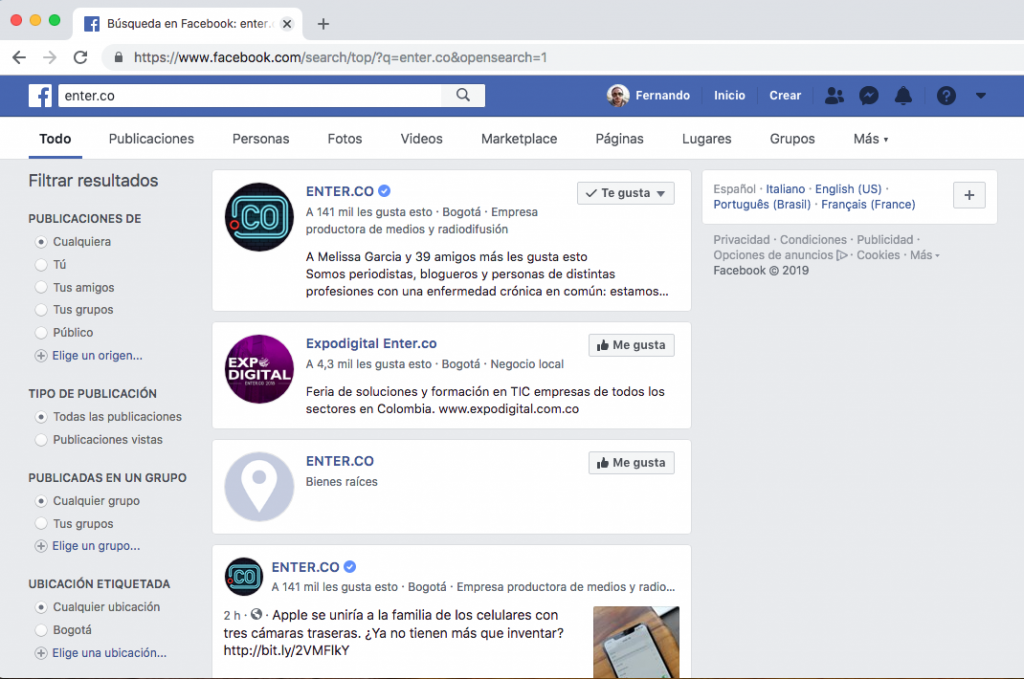Image resolution: width=1024 pixels, height=679 pixels.
Task: Click Me gusta for Expodigital Enter.co
Action: coord(632,345)
